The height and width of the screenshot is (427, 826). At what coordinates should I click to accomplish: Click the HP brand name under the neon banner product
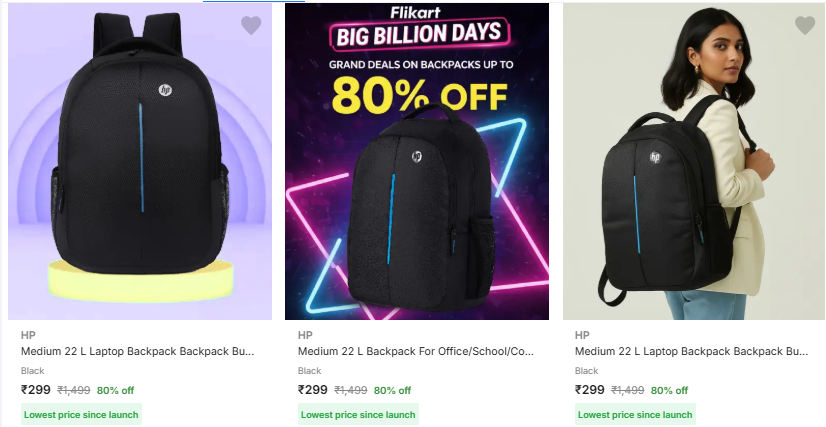coord(305,335)
